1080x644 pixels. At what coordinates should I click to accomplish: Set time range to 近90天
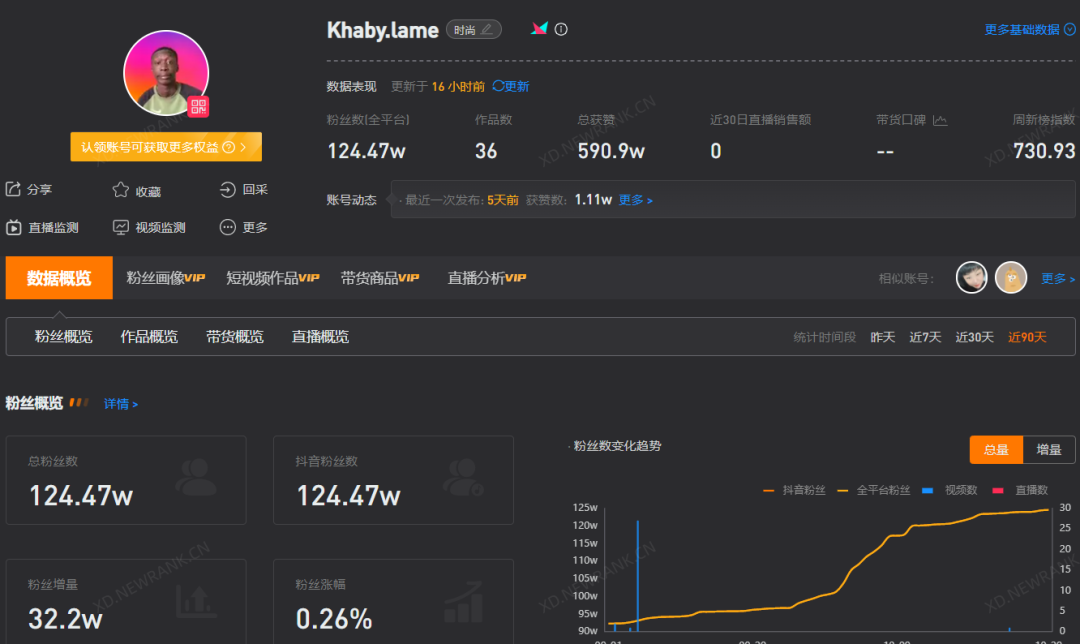coord(1027,337)
